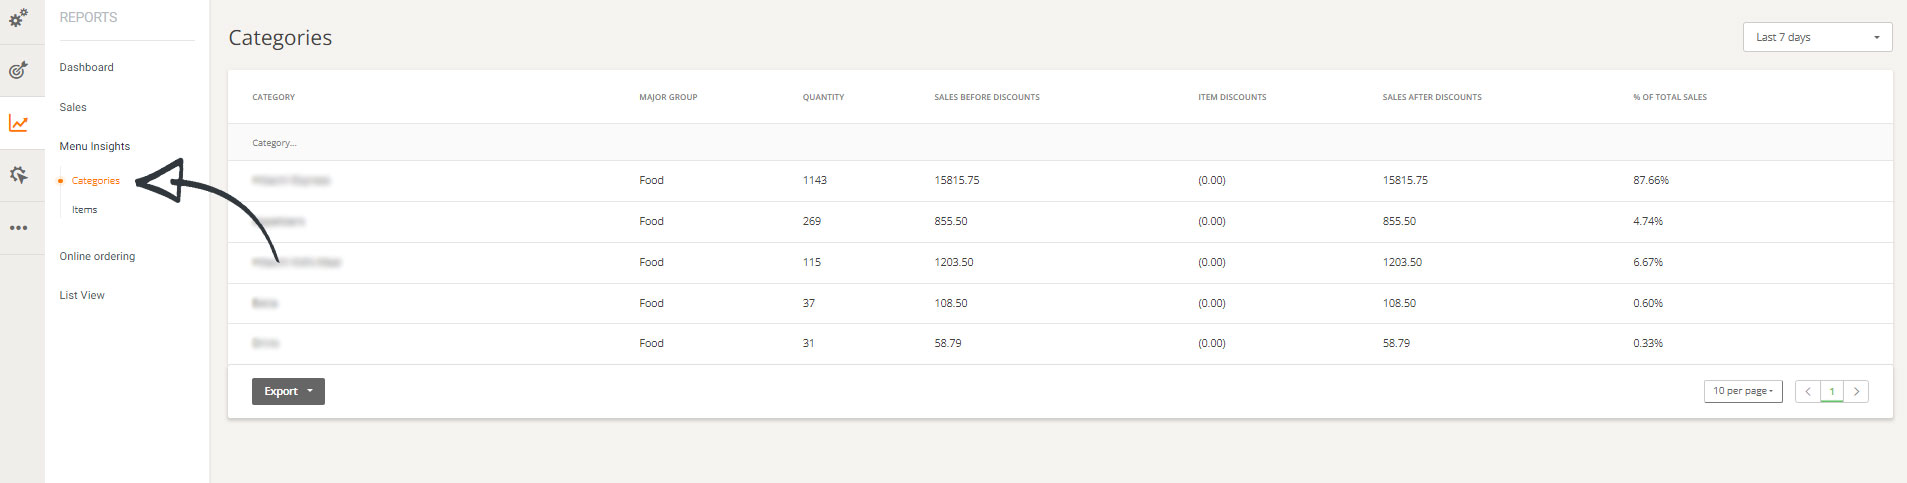
Task: Select the reports chart icon in sidebar
Action: click(x=18, y=123)
